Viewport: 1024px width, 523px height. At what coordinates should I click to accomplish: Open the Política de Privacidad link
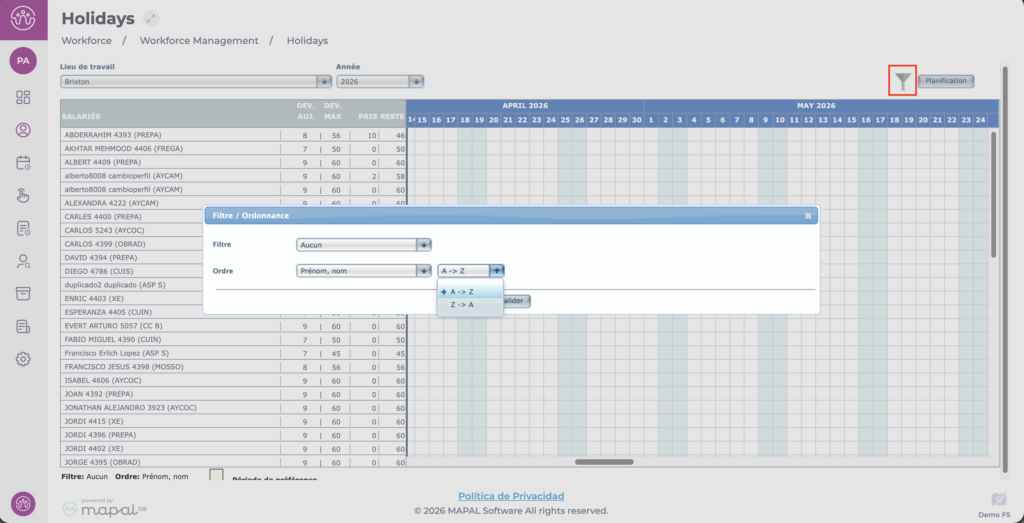pyautogui.click(x=511, y=496)
